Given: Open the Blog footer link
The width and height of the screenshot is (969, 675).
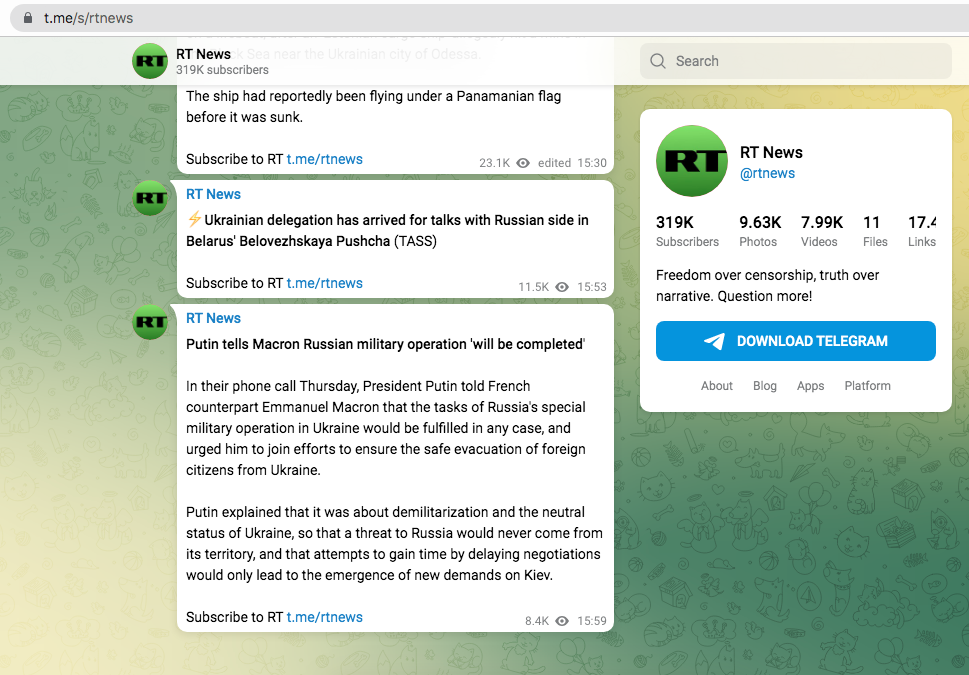Looking at the screenshot, I should (764, 386).
